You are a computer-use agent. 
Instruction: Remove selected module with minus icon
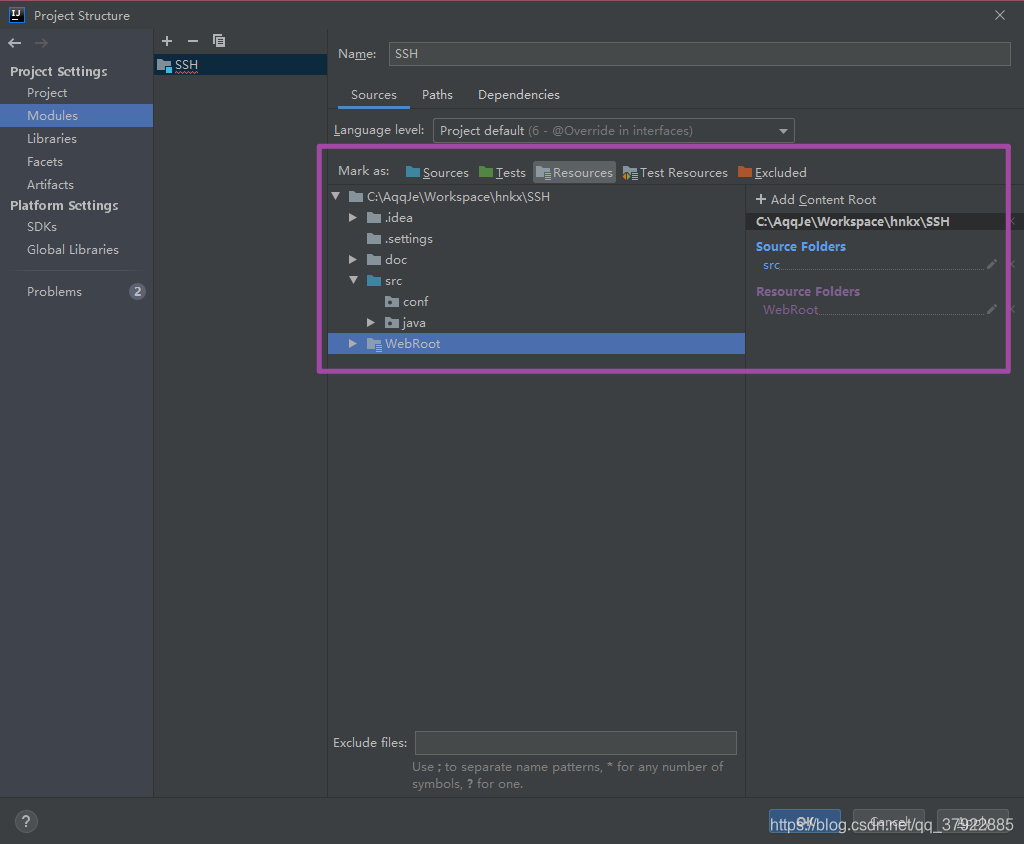click(x=193, y=41)
